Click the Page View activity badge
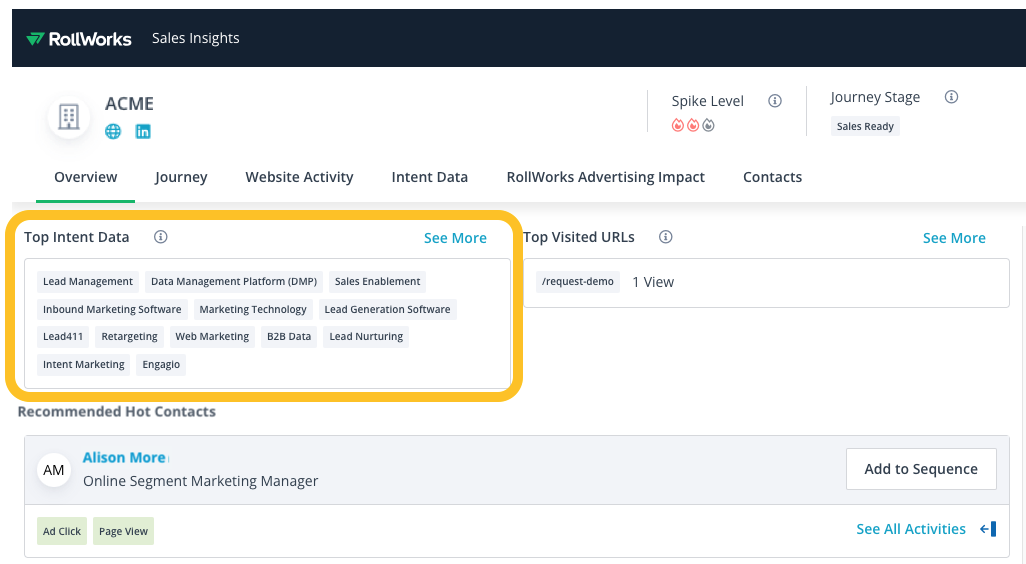 [123, 531]
